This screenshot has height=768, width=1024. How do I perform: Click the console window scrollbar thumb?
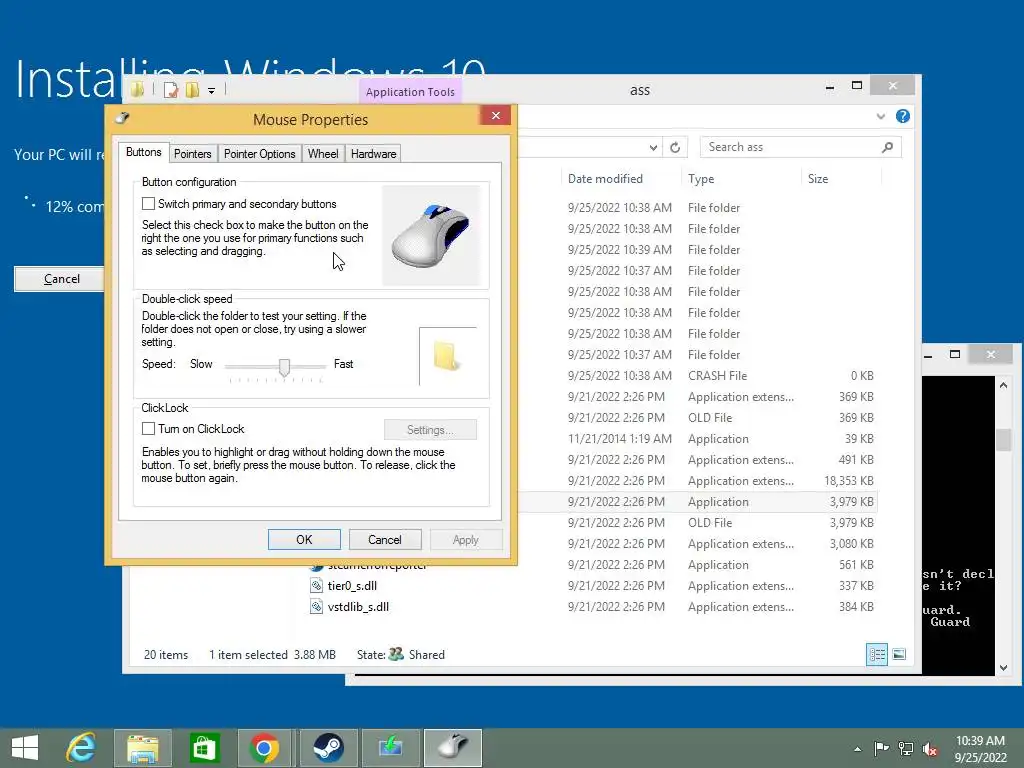click(x=1004, y=439)
